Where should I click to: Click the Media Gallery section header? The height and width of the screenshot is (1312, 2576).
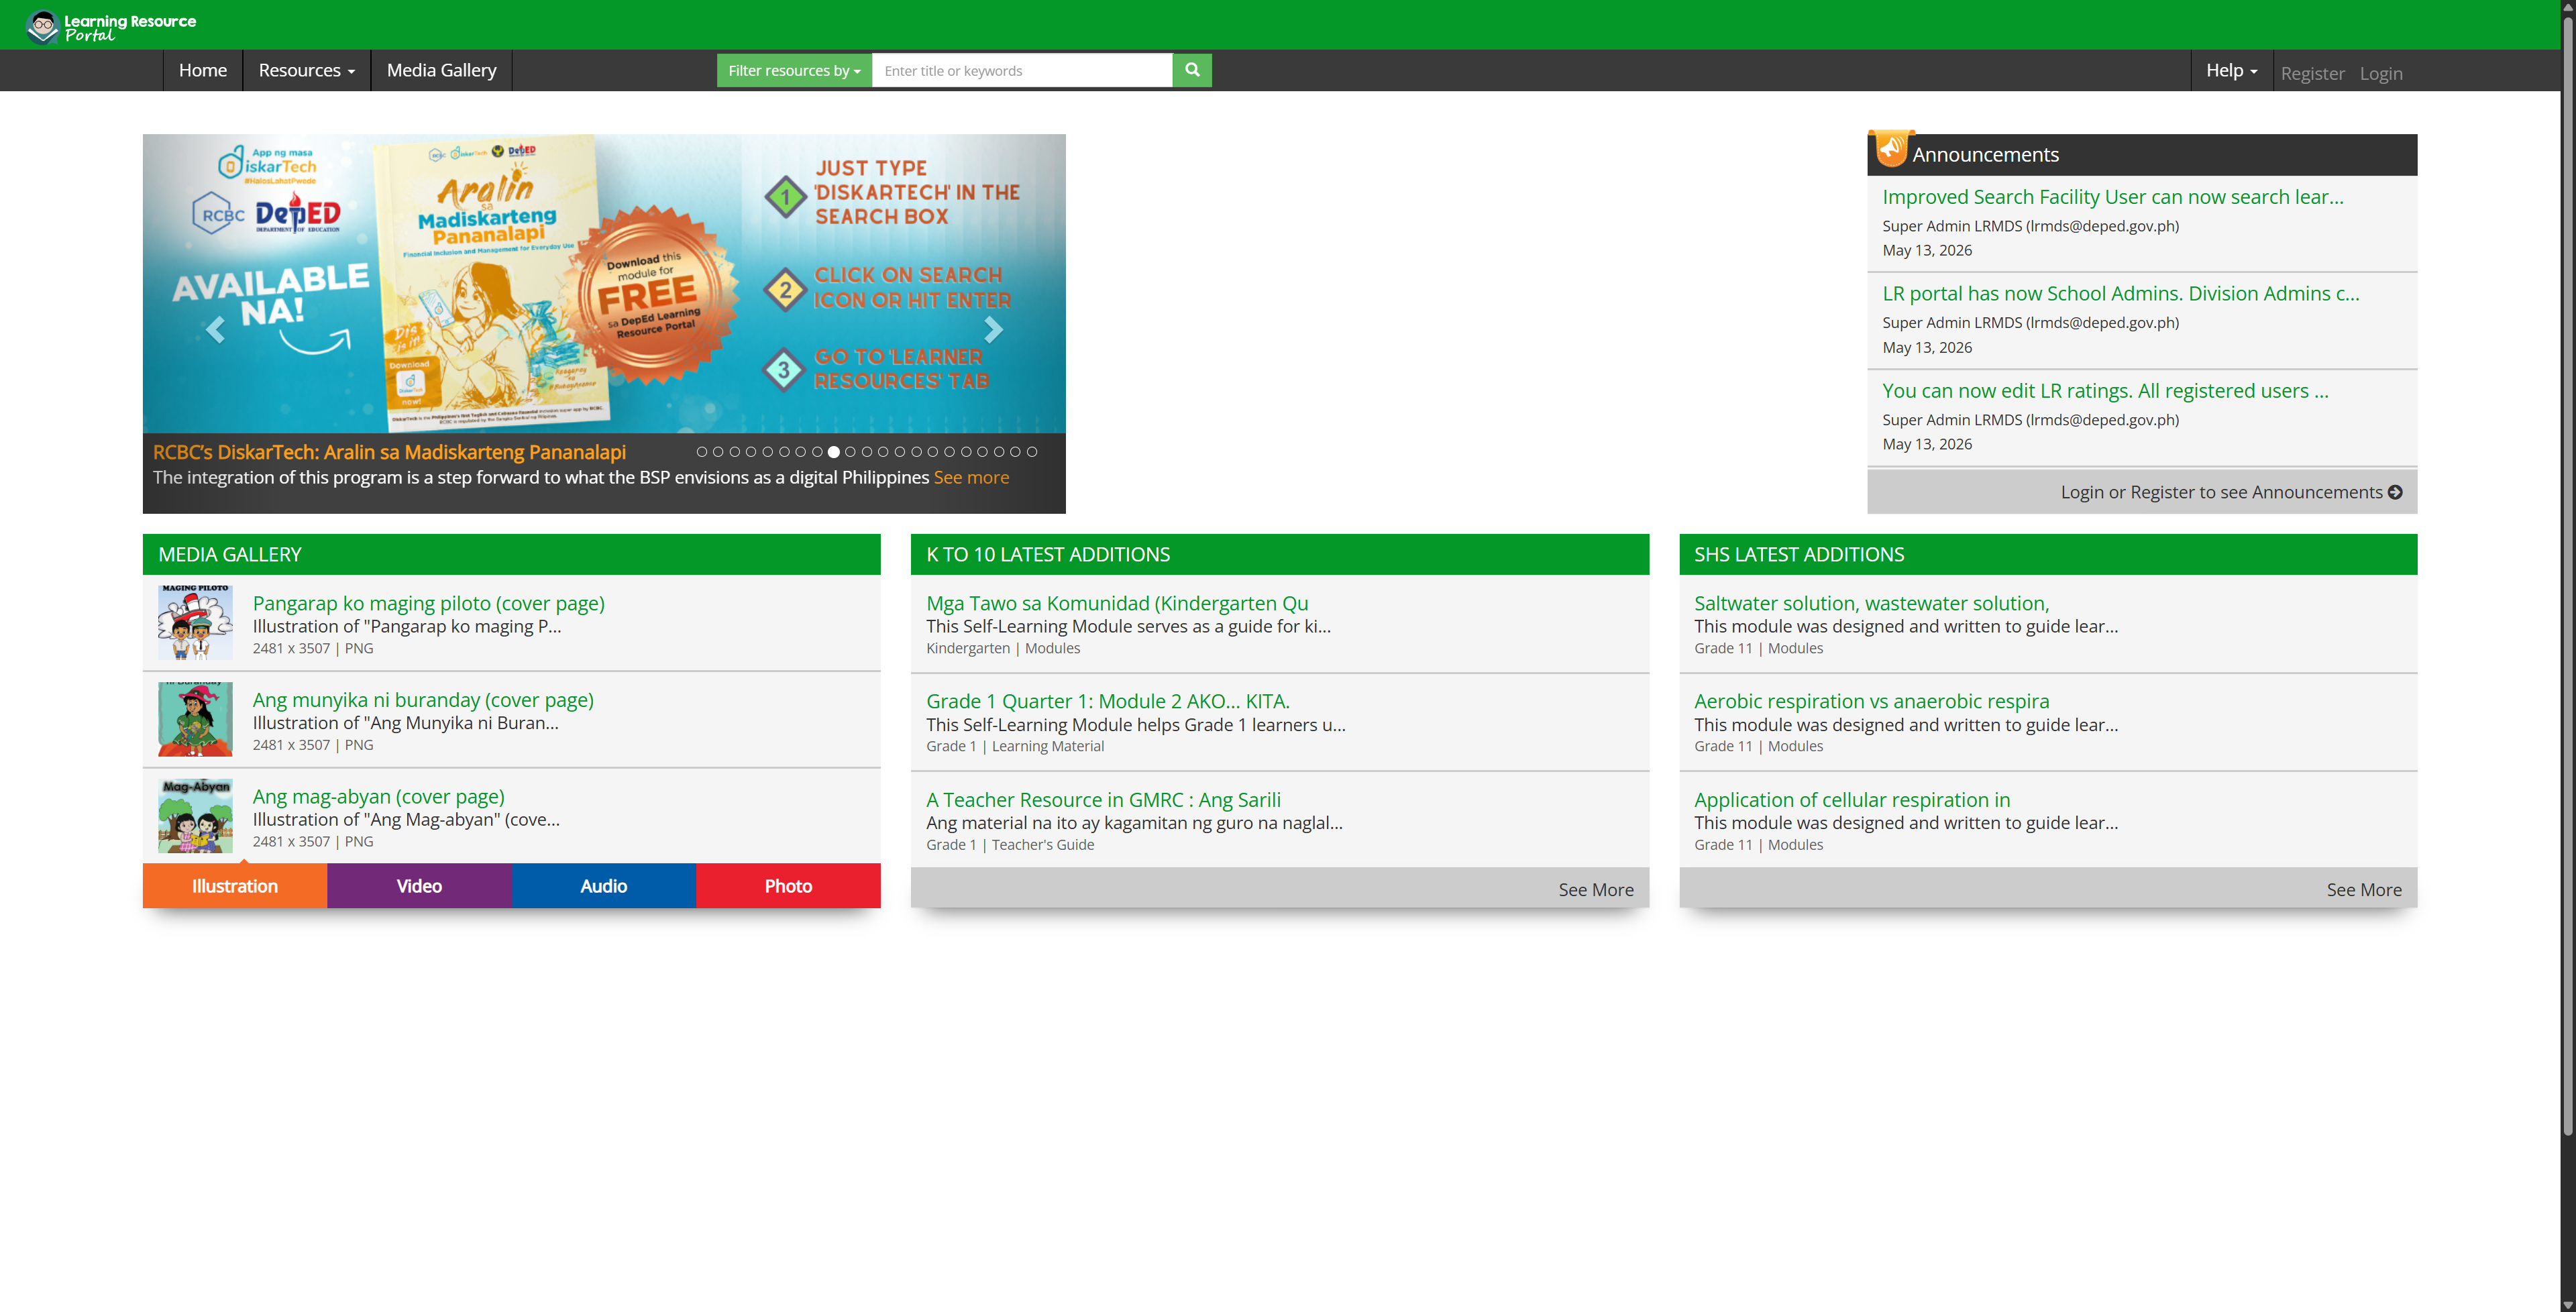(x=511, y=554)
